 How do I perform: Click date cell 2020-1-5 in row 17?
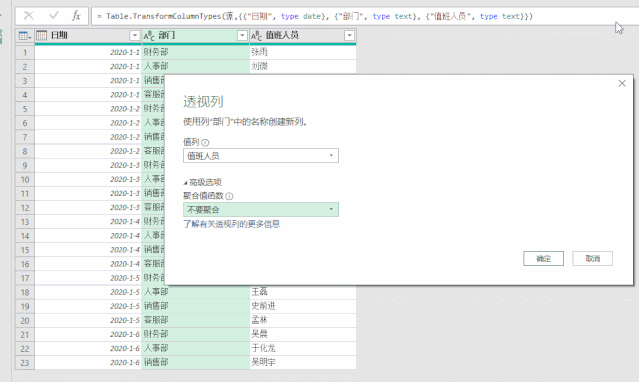coord(88,278)
